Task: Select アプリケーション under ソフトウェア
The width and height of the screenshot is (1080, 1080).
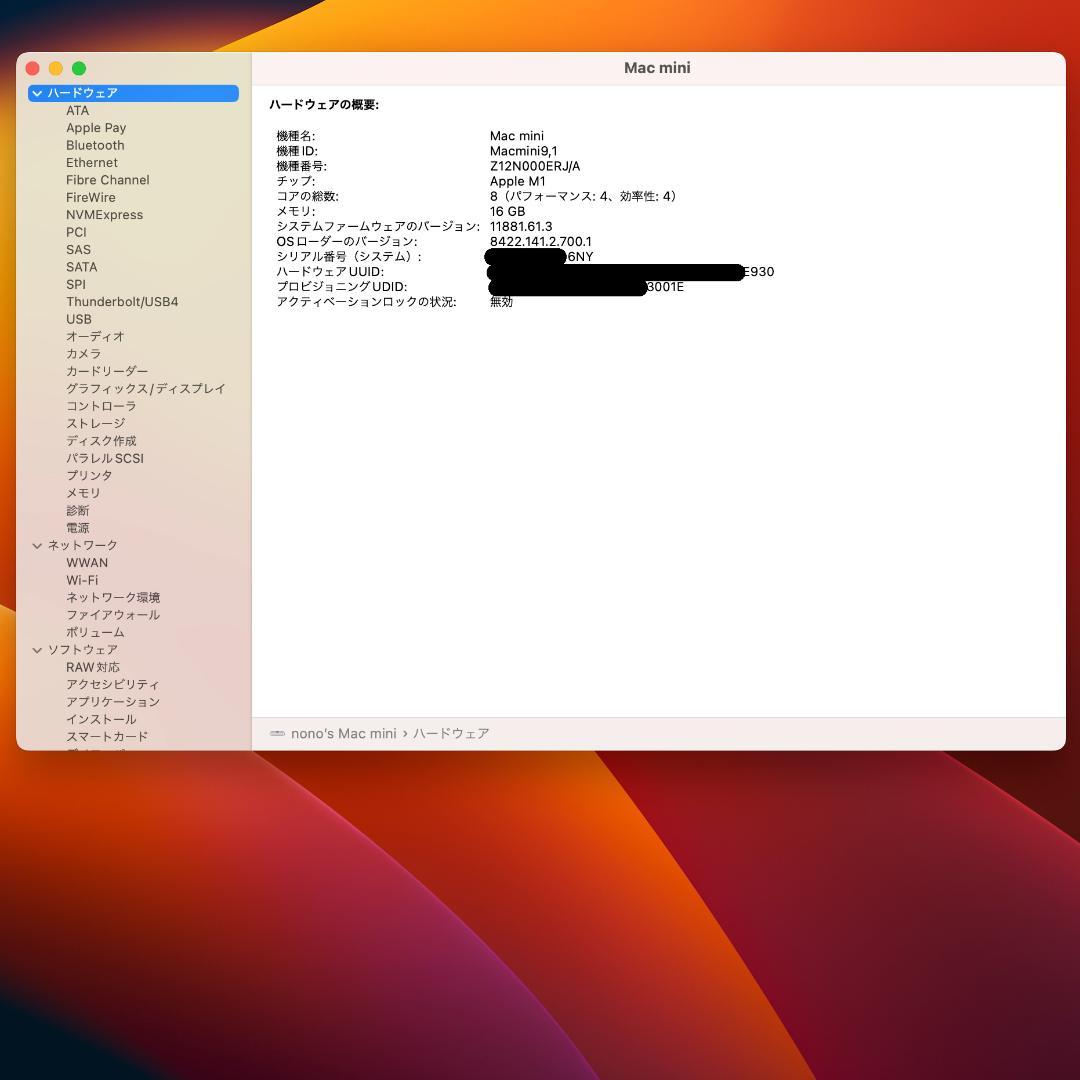Action: [x=113, y=701]
